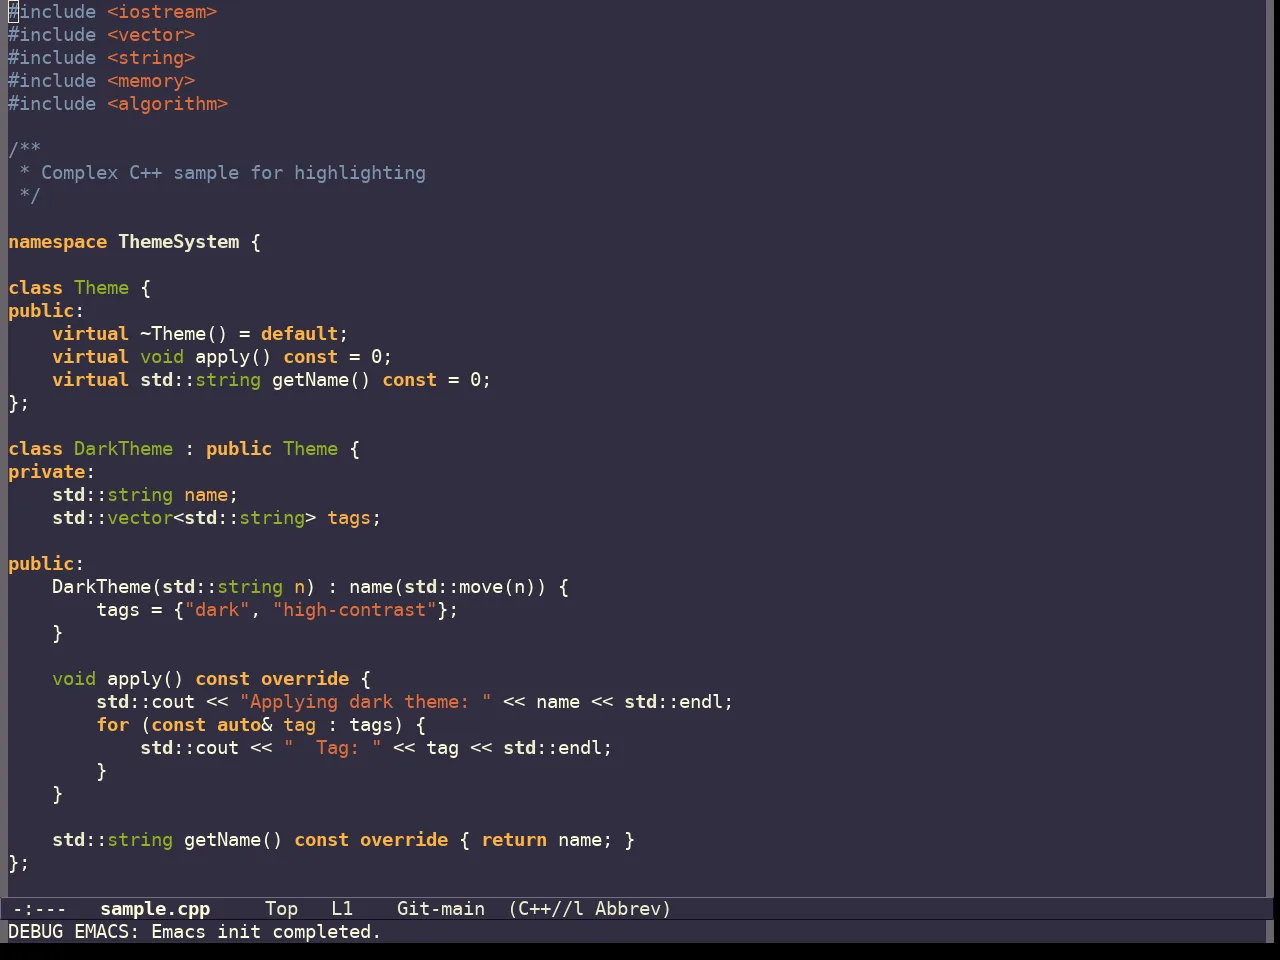1280x960 pixels.
Task: Click the 'return' keyword
Action: click(514, 840)
